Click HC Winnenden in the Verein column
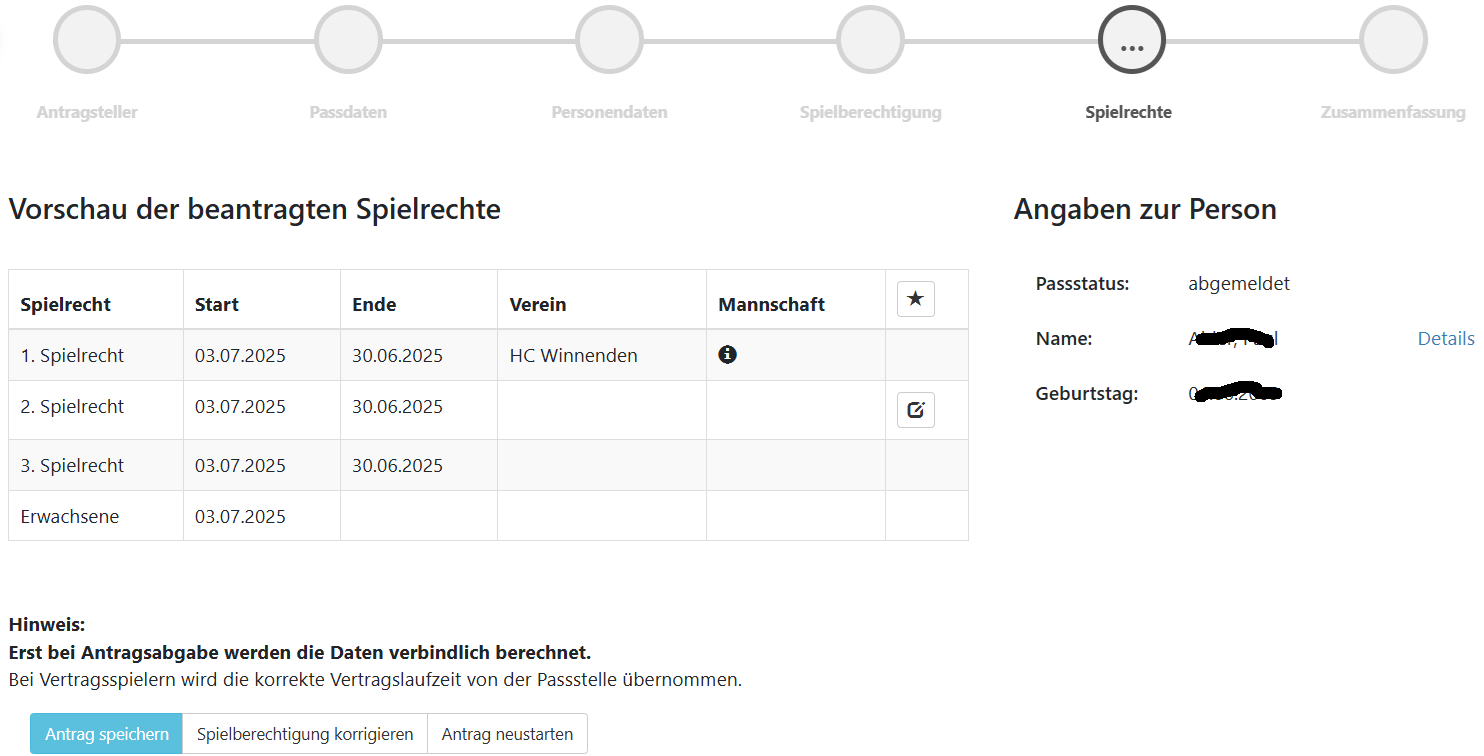This screenshot has height=756, width=1484. pyautogui.click(x=573, y=356)
